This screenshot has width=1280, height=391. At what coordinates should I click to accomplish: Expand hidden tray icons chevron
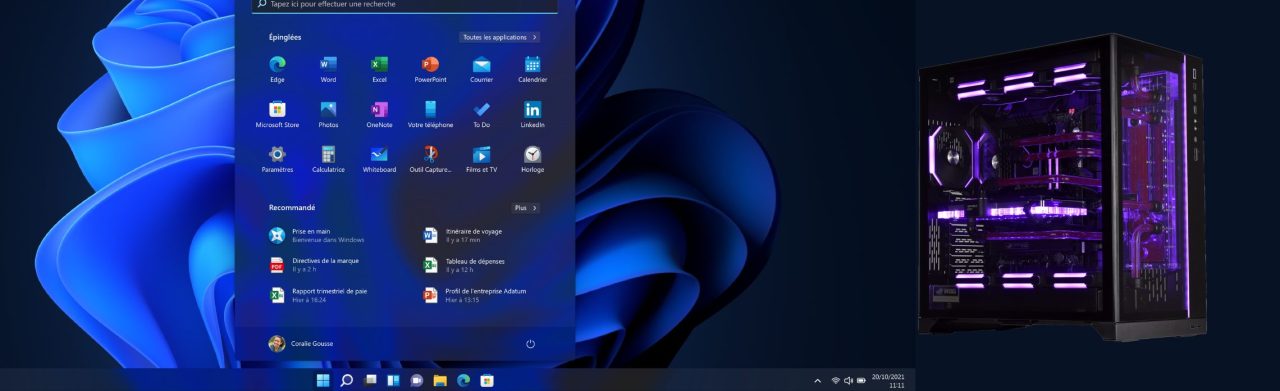click(817, 381)
